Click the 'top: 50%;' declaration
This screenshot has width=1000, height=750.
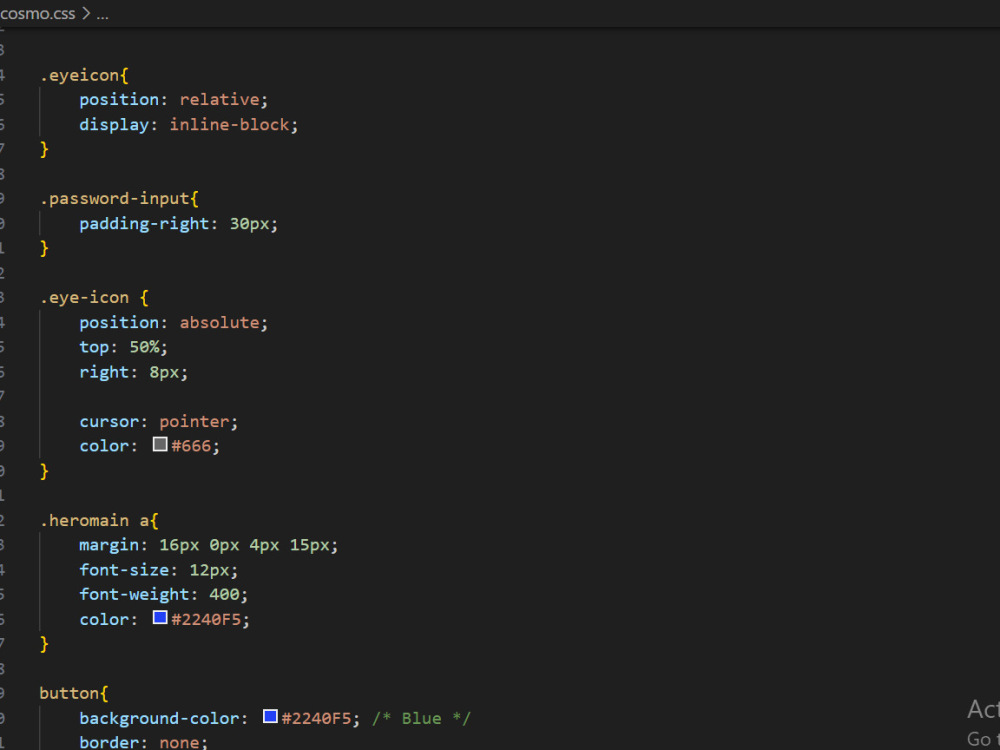tap(124, 347)
